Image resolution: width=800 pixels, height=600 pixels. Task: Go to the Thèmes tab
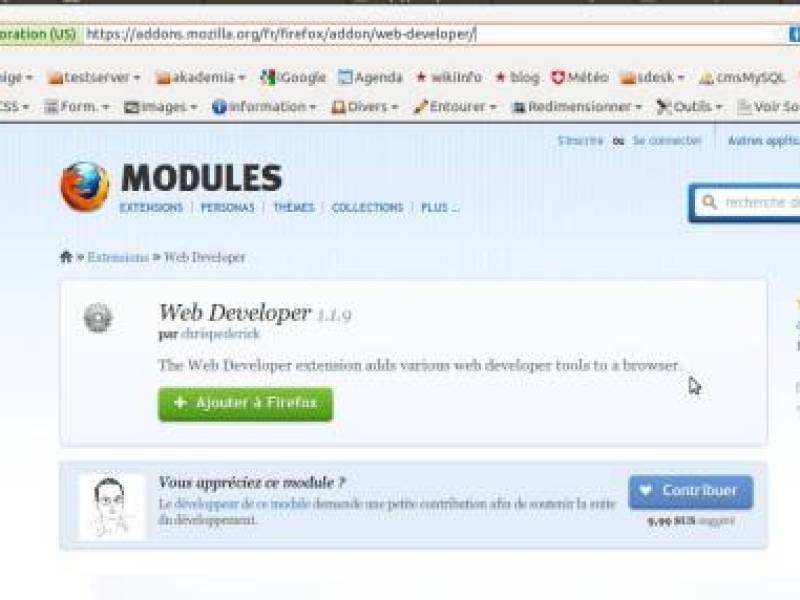pyautogui.click(x=294, y=208)
